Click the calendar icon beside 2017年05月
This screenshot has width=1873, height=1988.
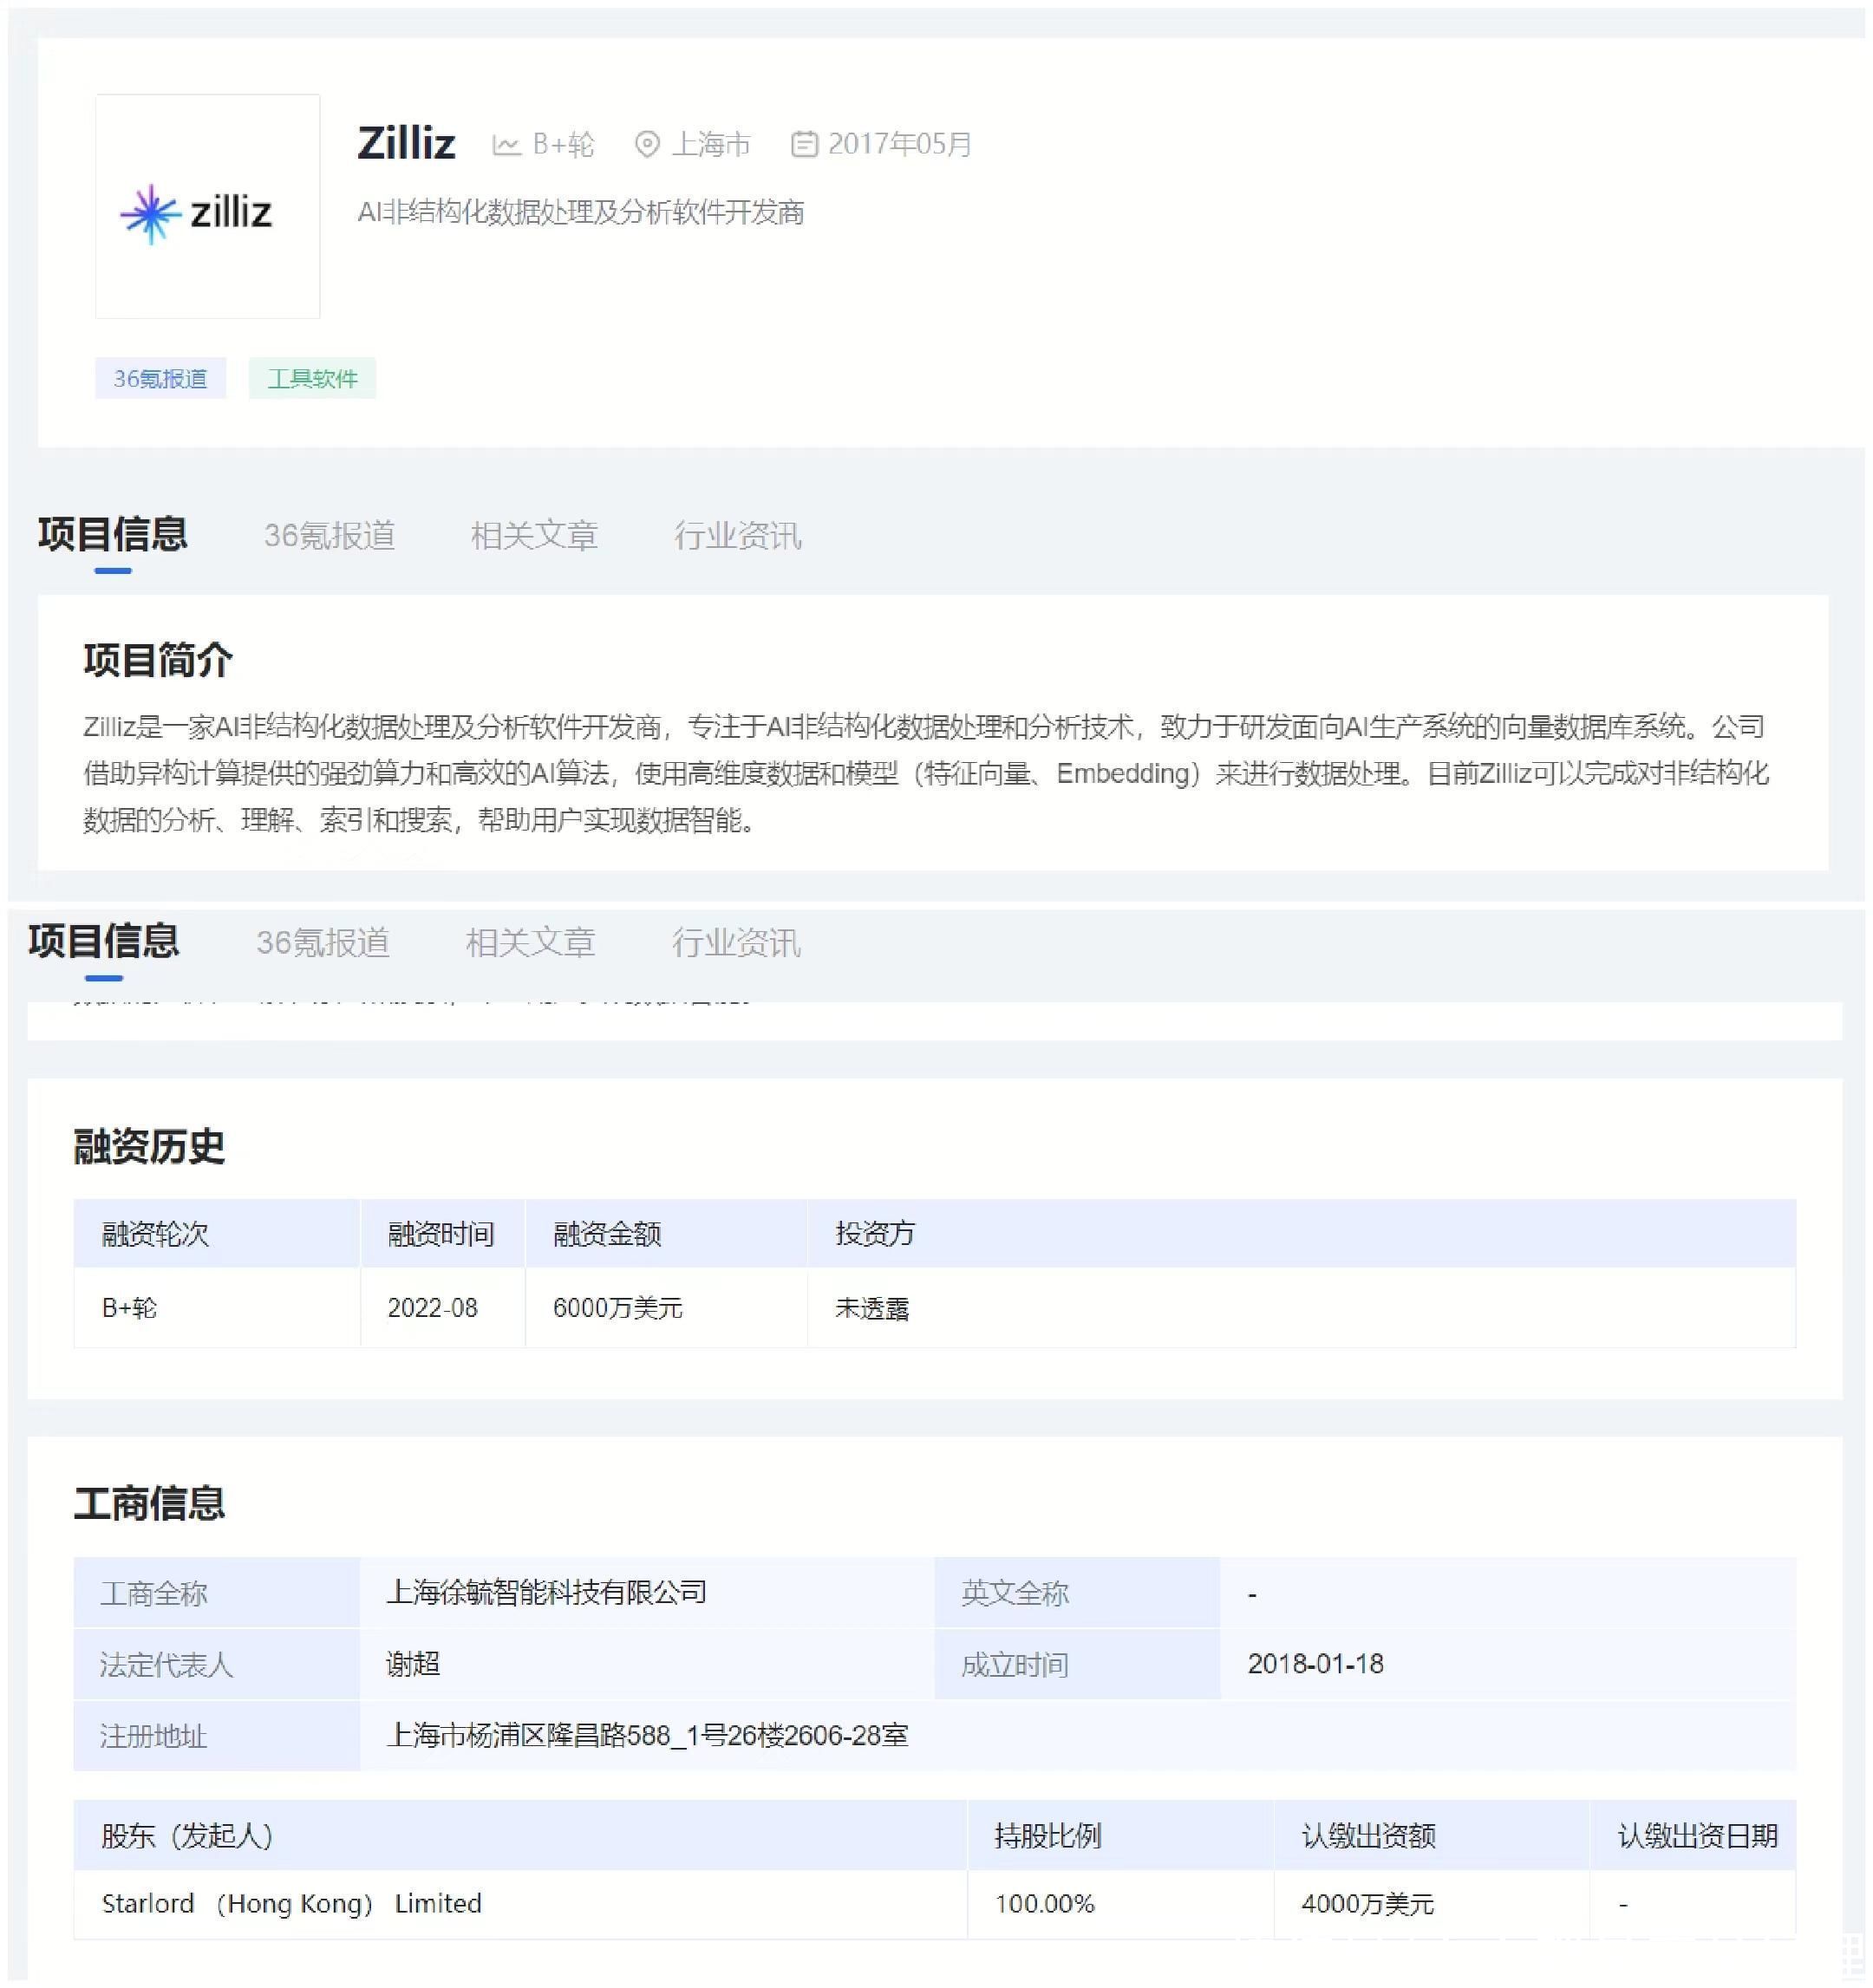(x=804, y=145)
